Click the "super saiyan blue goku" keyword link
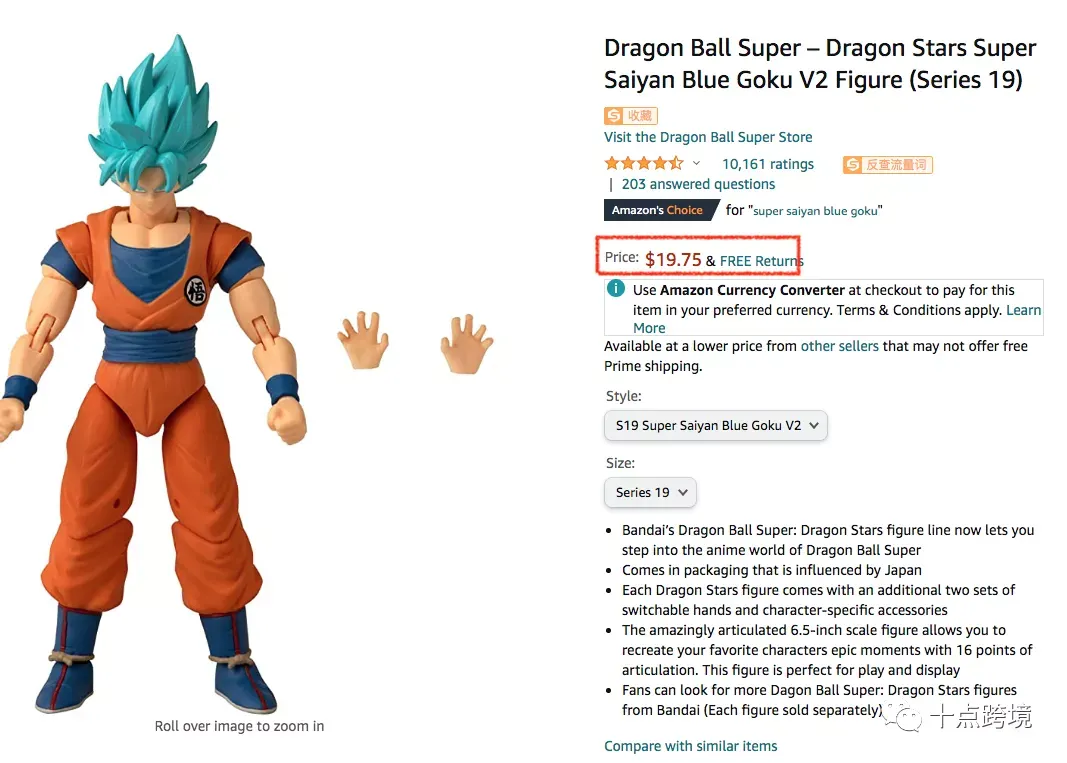Screen dimensions: 1067x763 [815, 211]
